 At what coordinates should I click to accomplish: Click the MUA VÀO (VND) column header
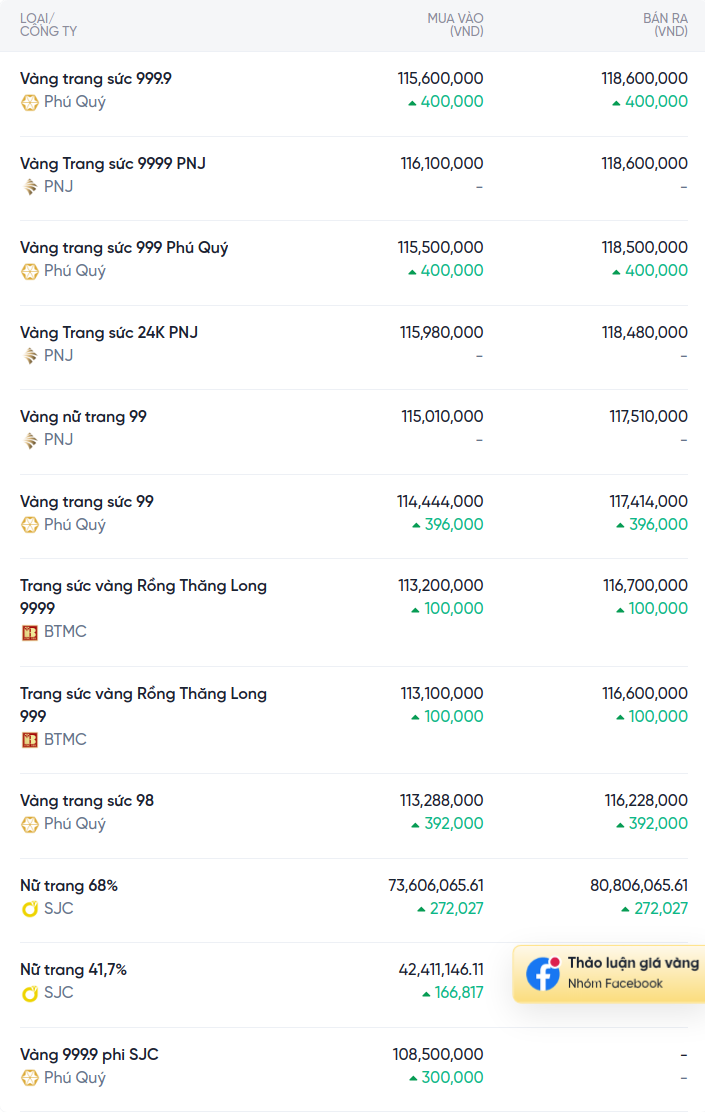click(x=455, y=25)
